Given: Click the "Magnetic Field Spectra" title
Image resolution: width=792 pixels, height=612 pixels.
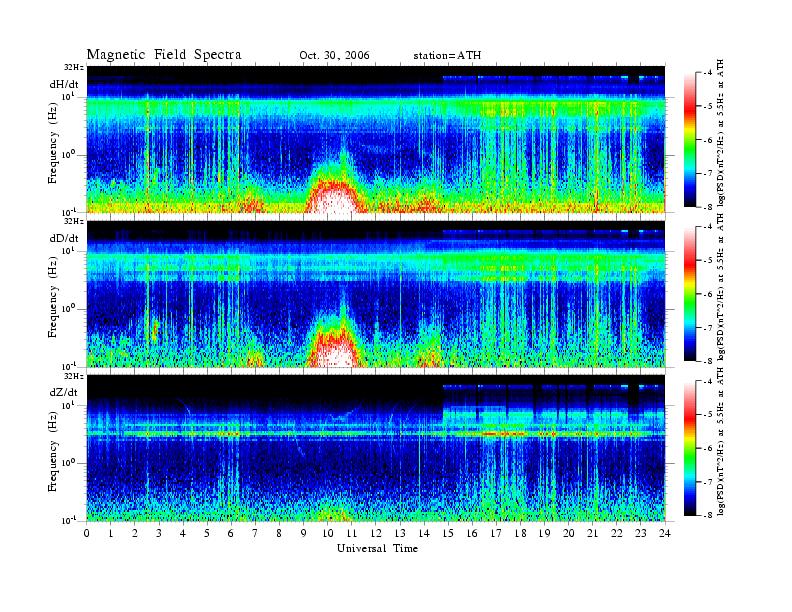Looking at the screenshot, I should [164, 55].
